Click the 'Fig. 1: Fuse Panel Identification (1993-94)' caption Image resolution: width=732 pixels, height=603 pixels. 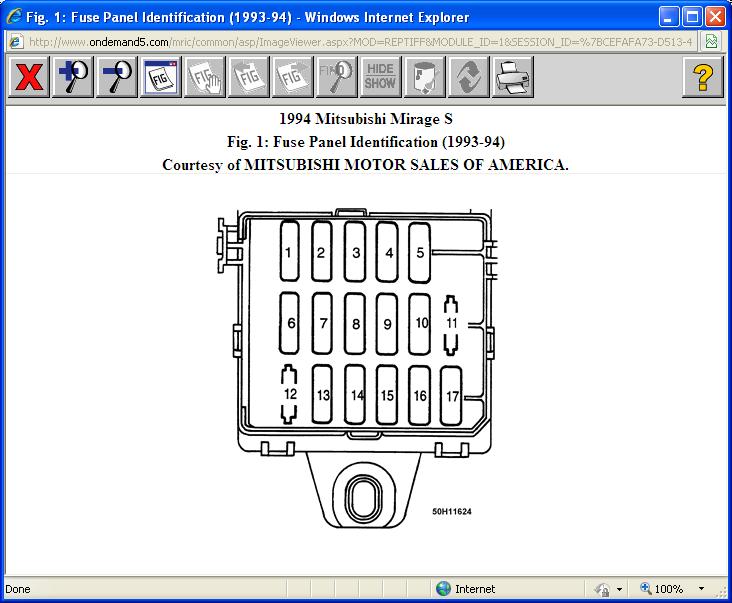(366, 142)
